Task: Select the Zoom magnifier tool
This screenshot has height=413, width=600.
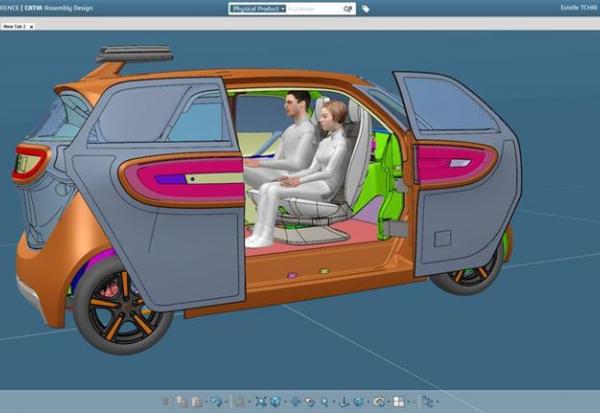Action: pyautogui.click(x=325, y=401)
